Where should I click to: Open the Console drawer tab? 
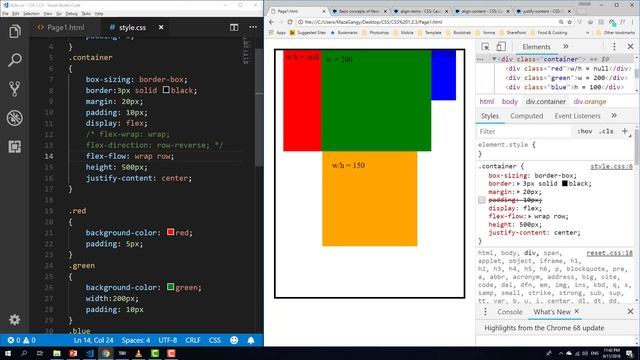[509, 311]
